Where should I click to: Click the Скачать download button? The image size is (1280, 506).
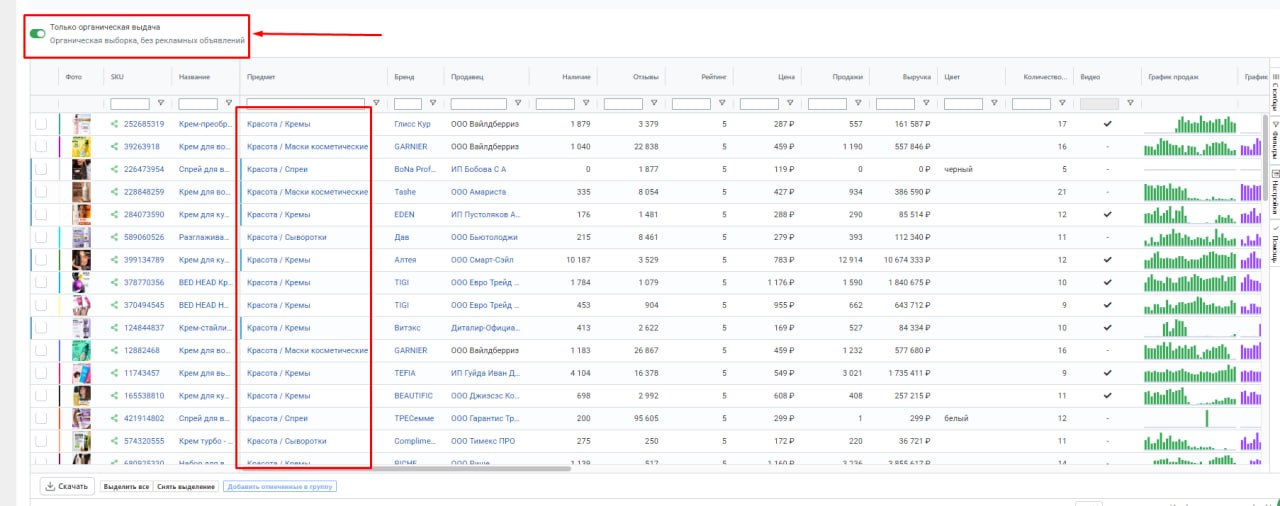click(66, 487)
